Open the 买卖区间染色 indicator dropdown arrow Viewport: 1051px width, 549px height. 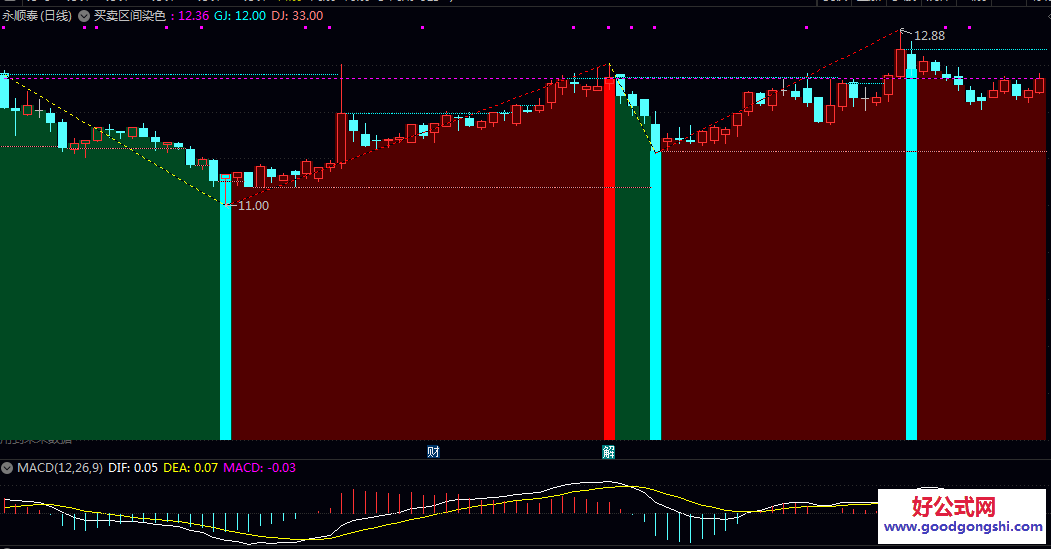click(x=84, y=16)
